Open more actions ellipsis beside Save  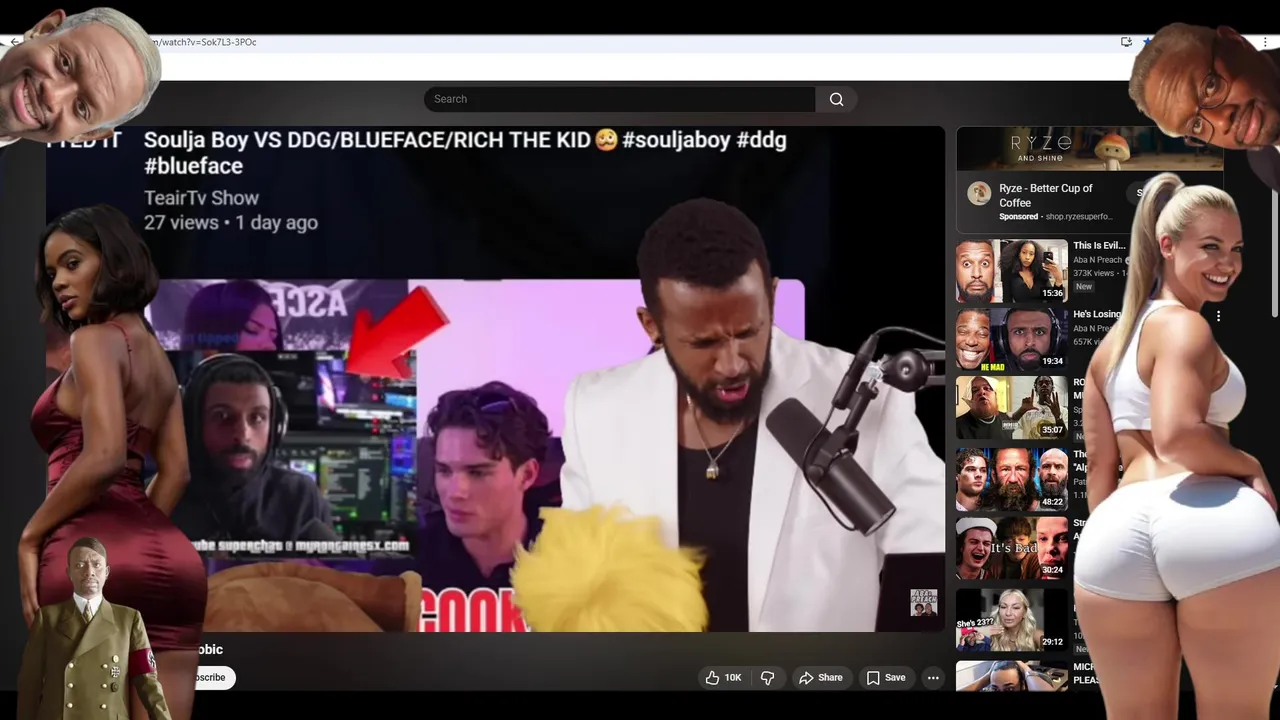tap(933, 677)
